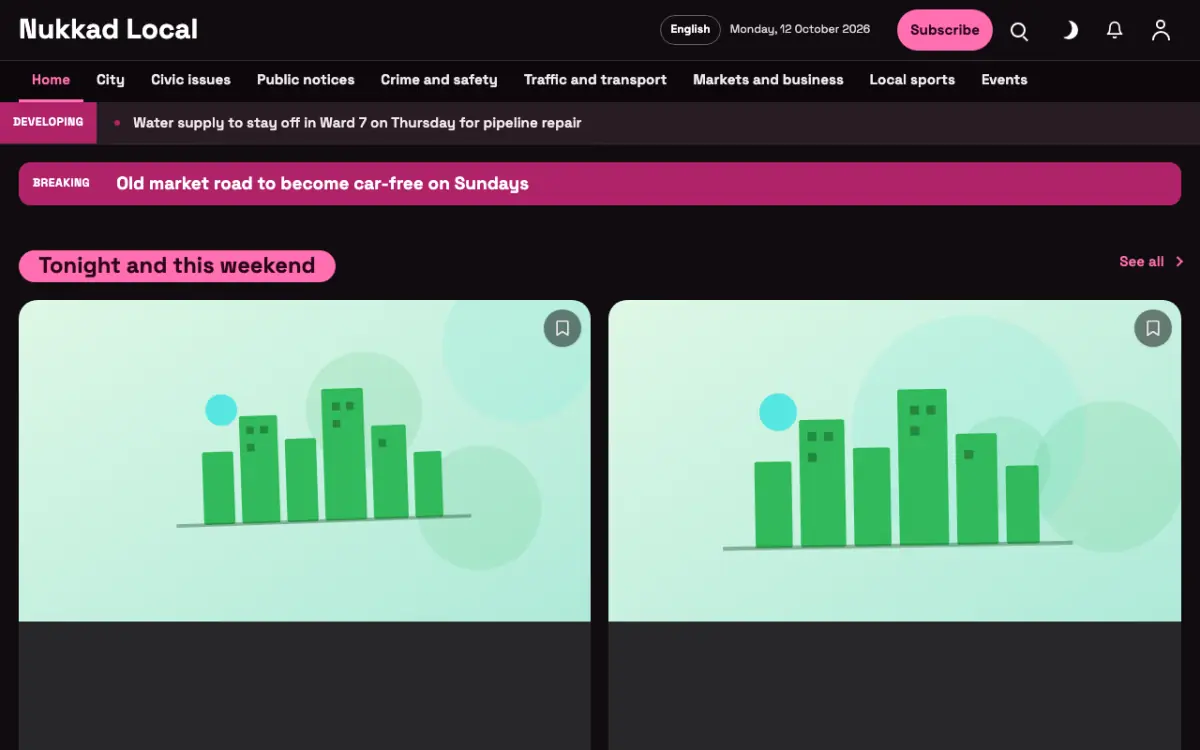The height and width of the screenshot is (750, 1200).
Task: Go to Local sports
Action: 912,80
